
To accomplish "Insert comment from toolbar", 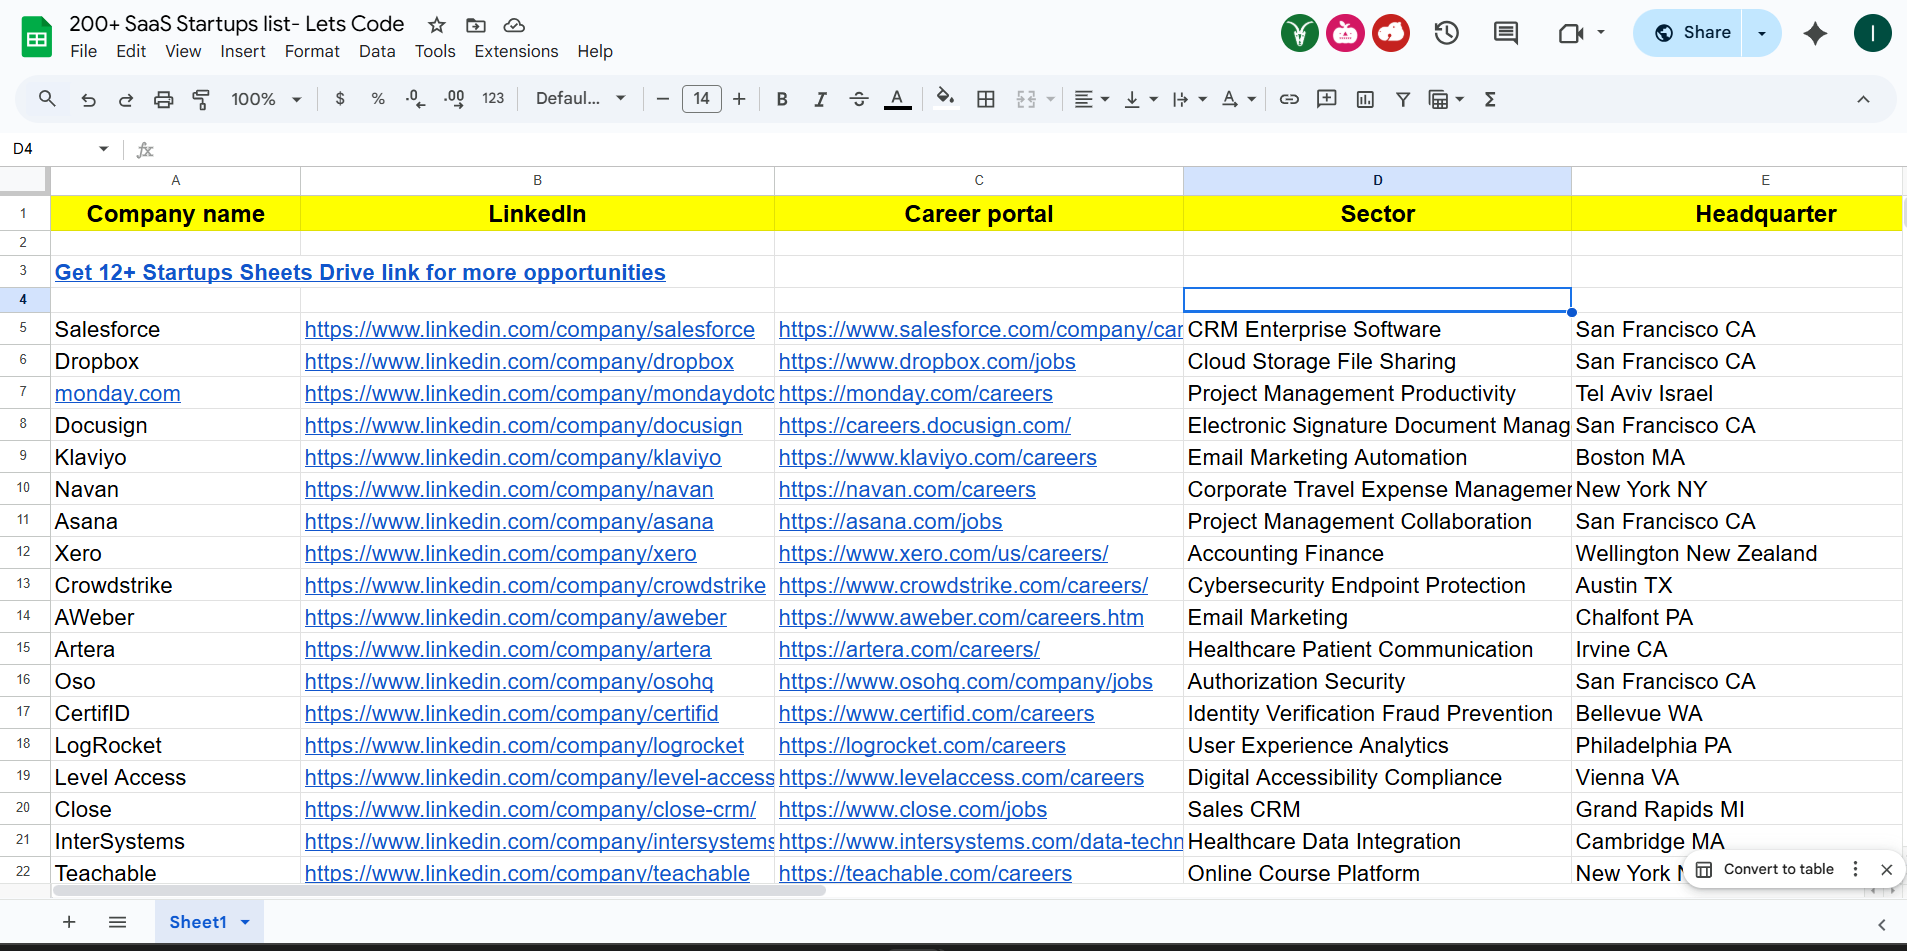I will (1327, 99).
